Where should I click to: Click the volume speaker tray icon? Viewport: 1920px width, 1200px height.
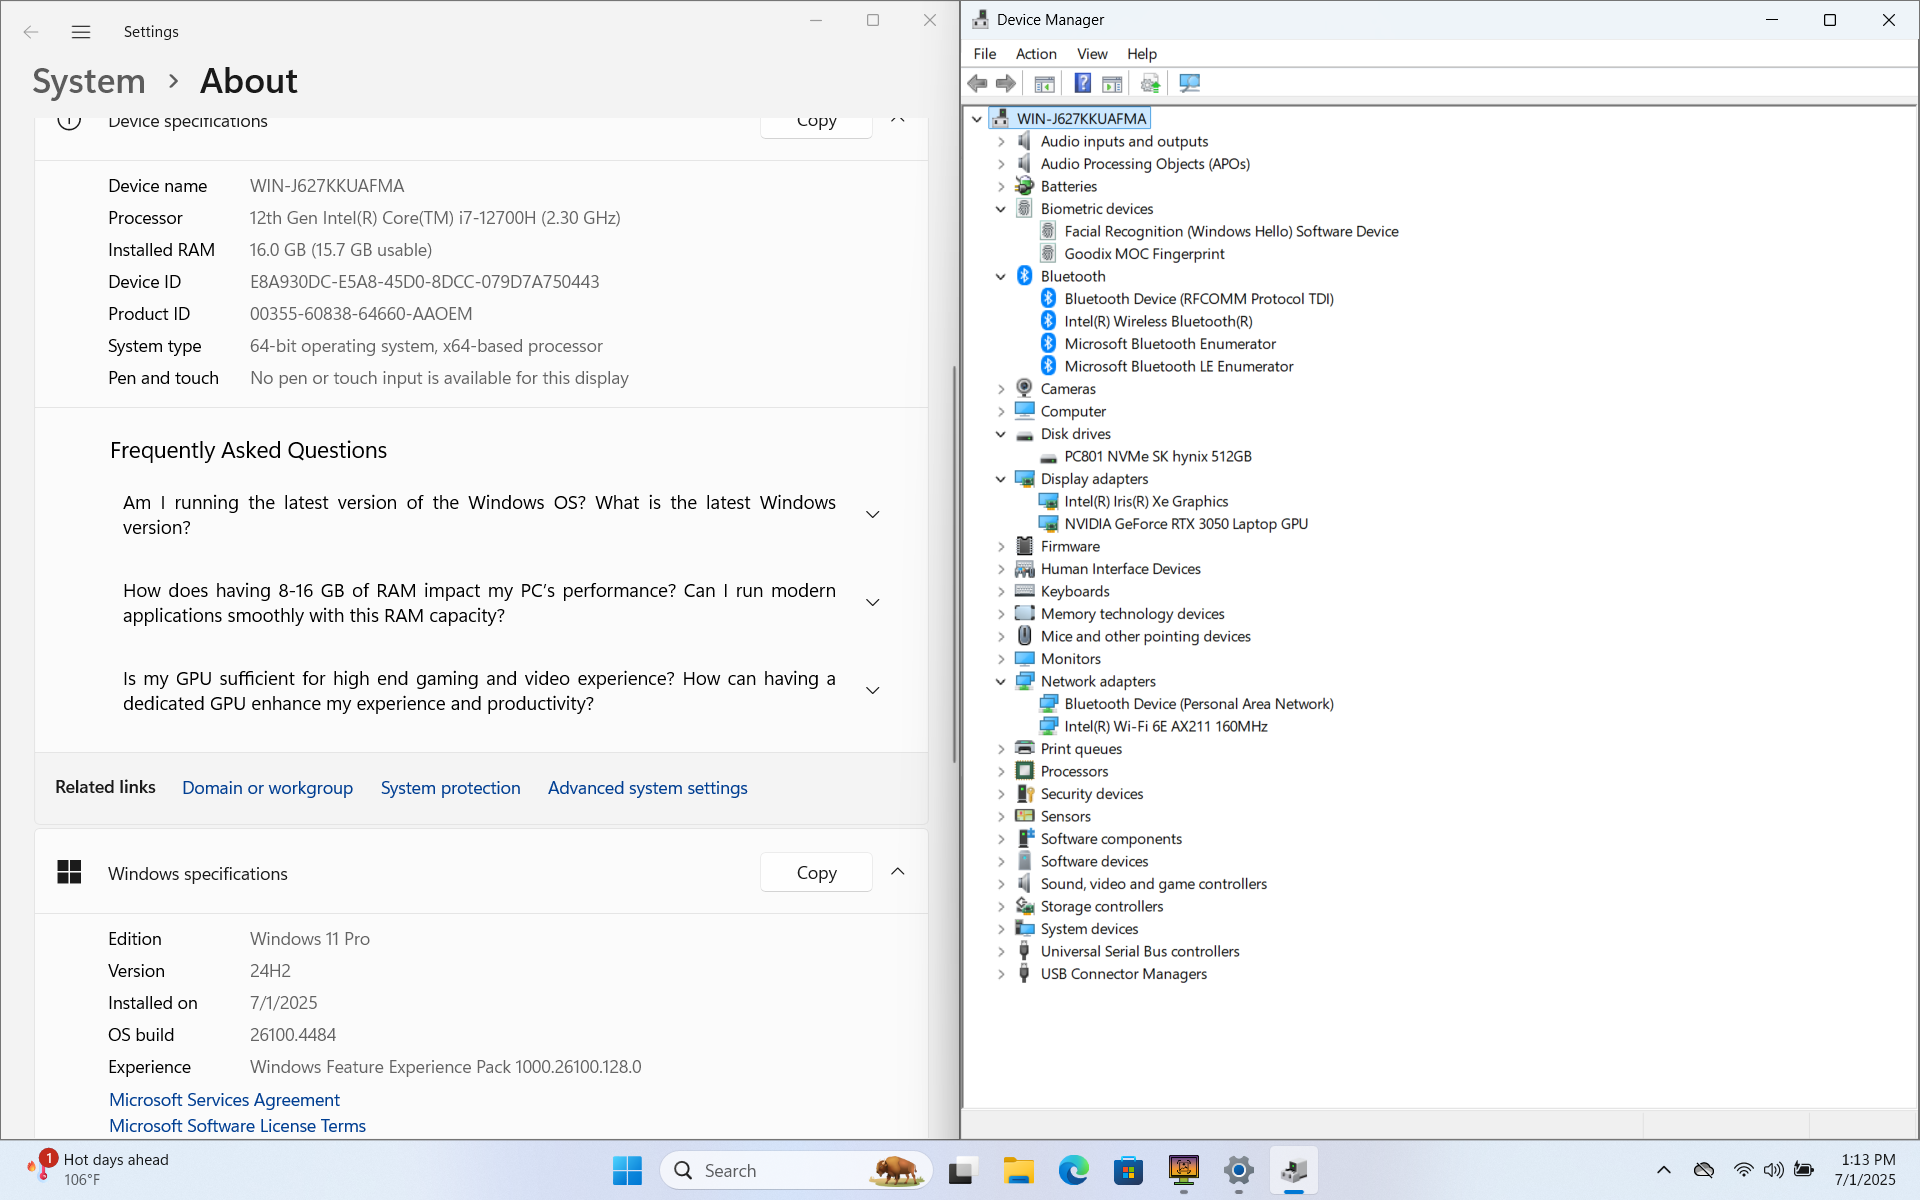(1773, 1170)
